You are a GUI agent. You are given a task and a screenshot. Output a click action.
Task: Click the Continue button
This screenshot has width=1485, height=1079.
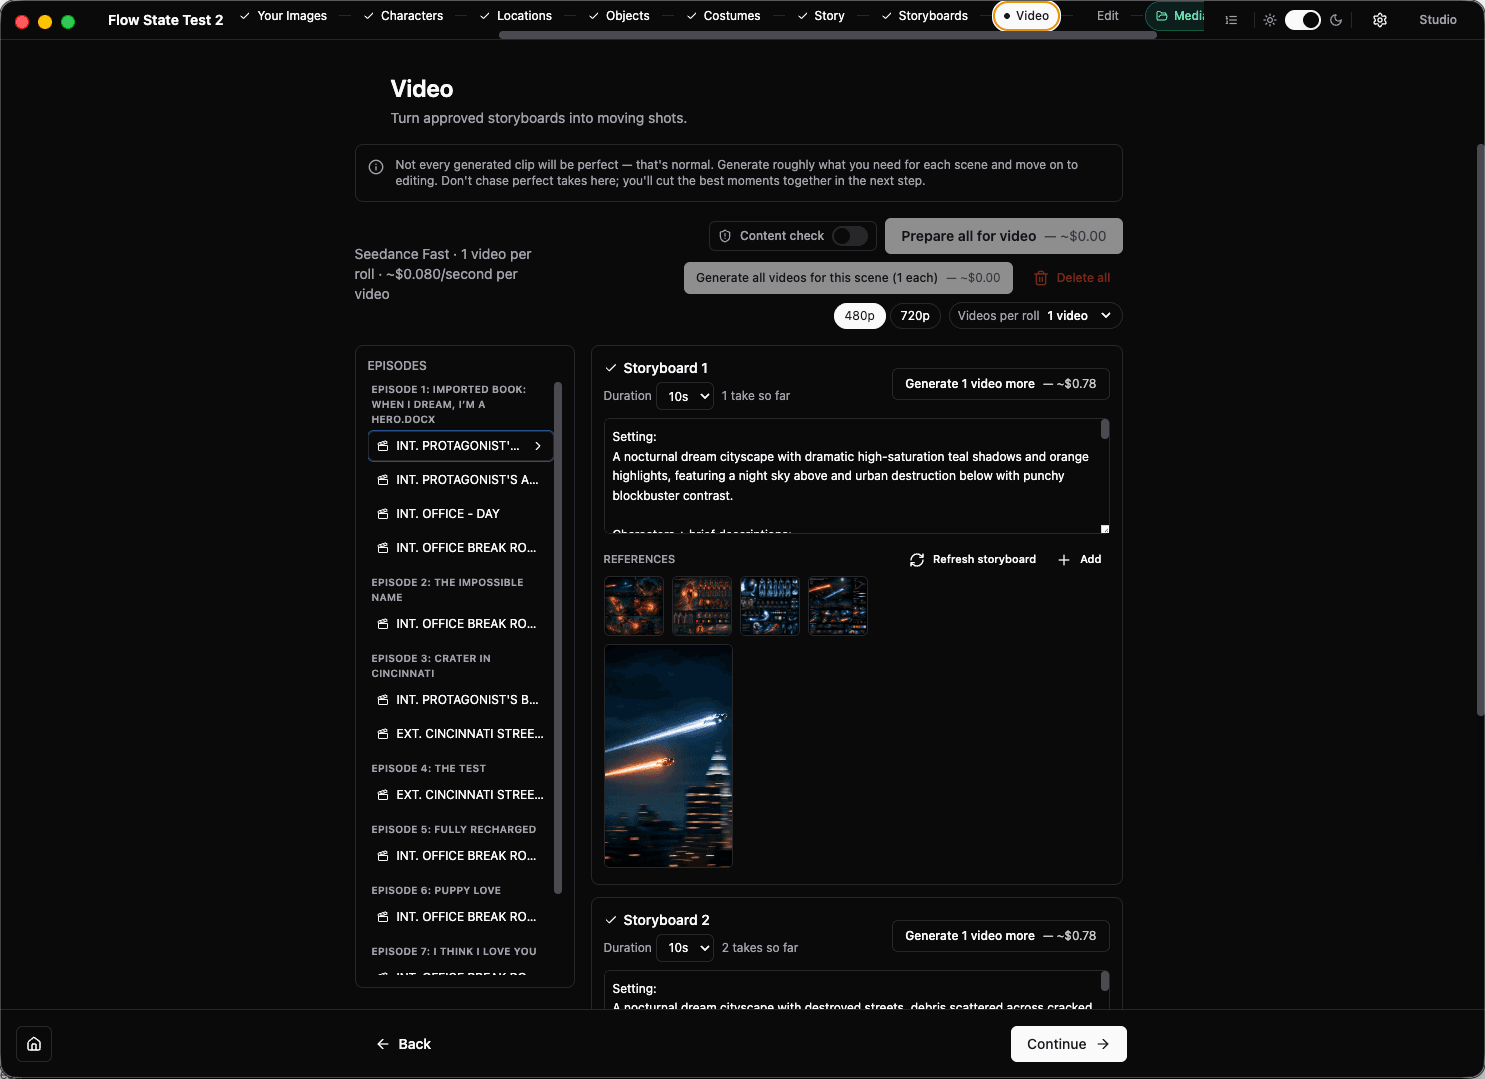(x=1069, y=1044)
